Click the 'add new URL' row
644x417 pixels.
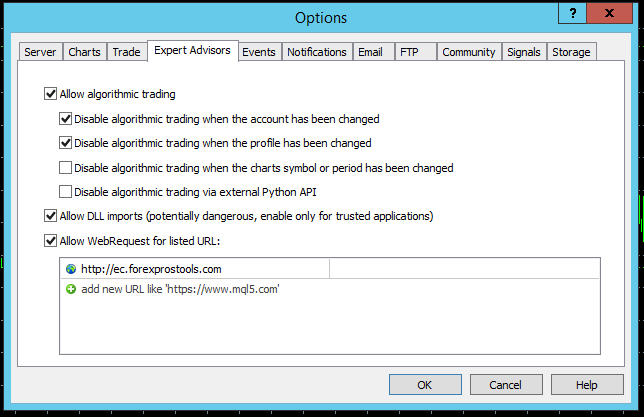(179, 289)
